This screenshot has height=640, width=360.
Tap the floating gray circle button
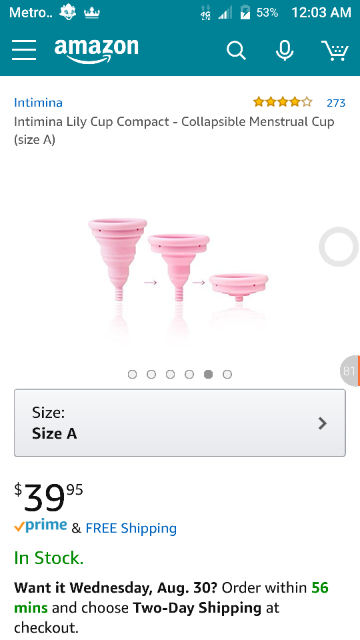tap(339, 247)
